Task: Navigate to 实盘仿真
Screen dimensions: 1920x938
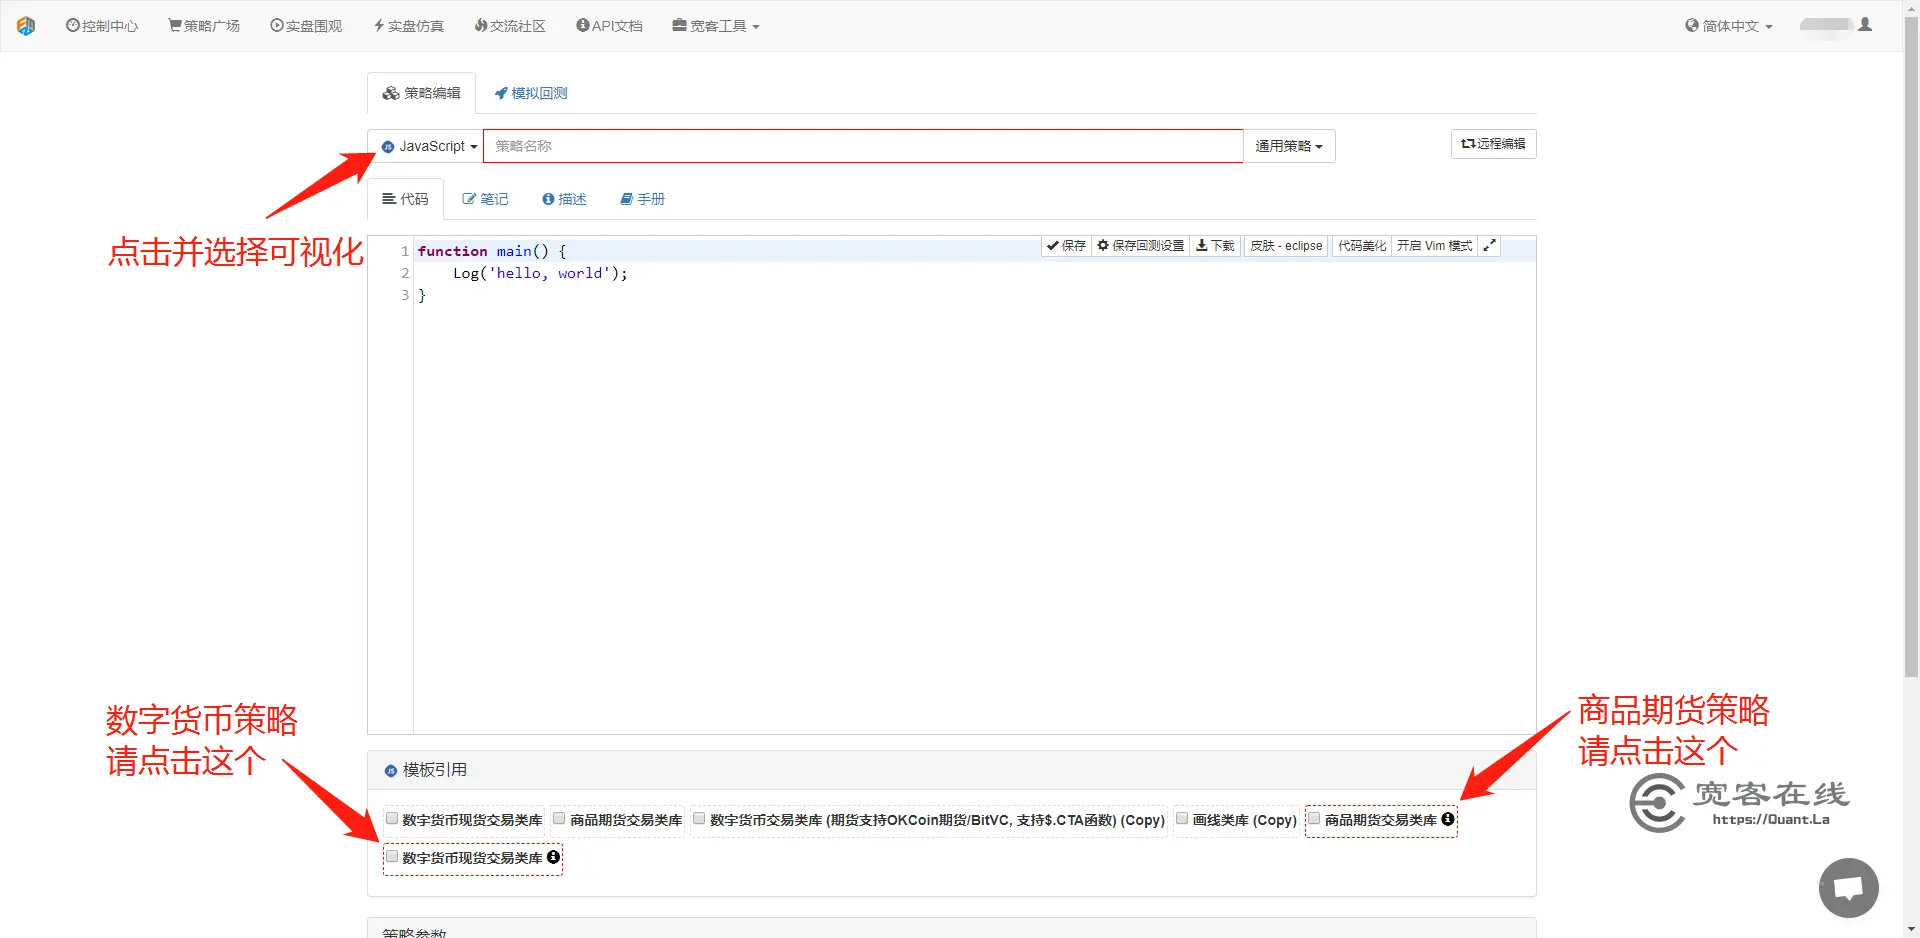Action: [x=409, y=26]
